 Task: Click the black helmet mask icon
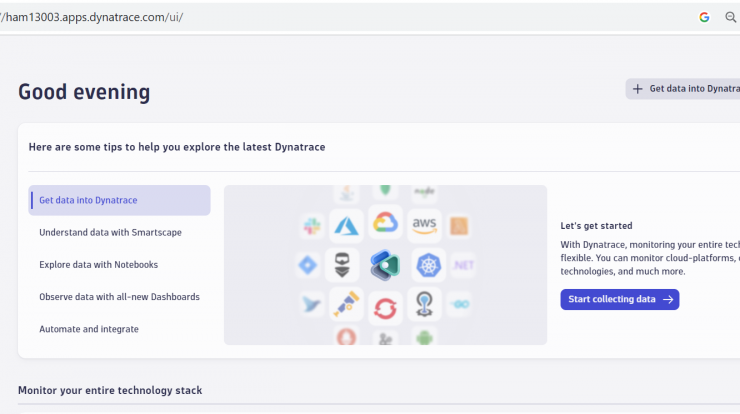[342, 265]
